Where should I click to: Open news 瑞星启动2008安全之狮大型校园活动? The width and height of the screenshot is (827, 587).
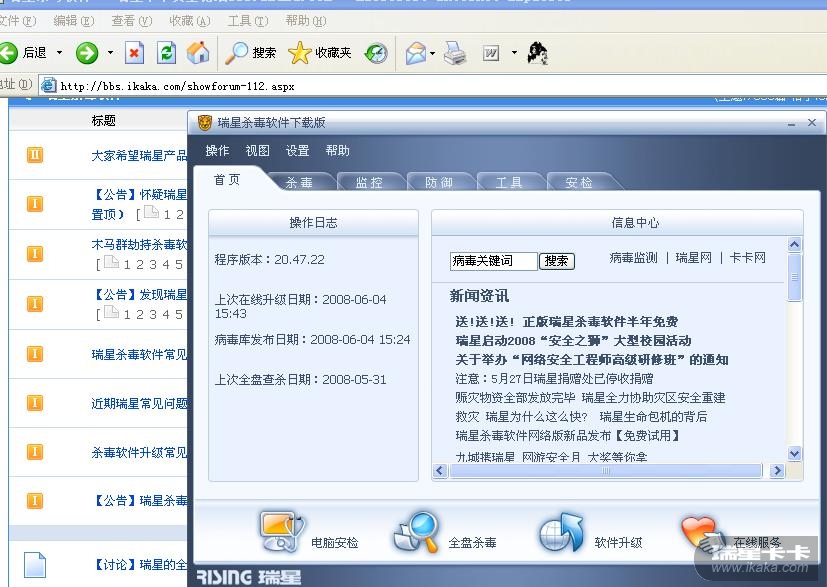point(573,341)
